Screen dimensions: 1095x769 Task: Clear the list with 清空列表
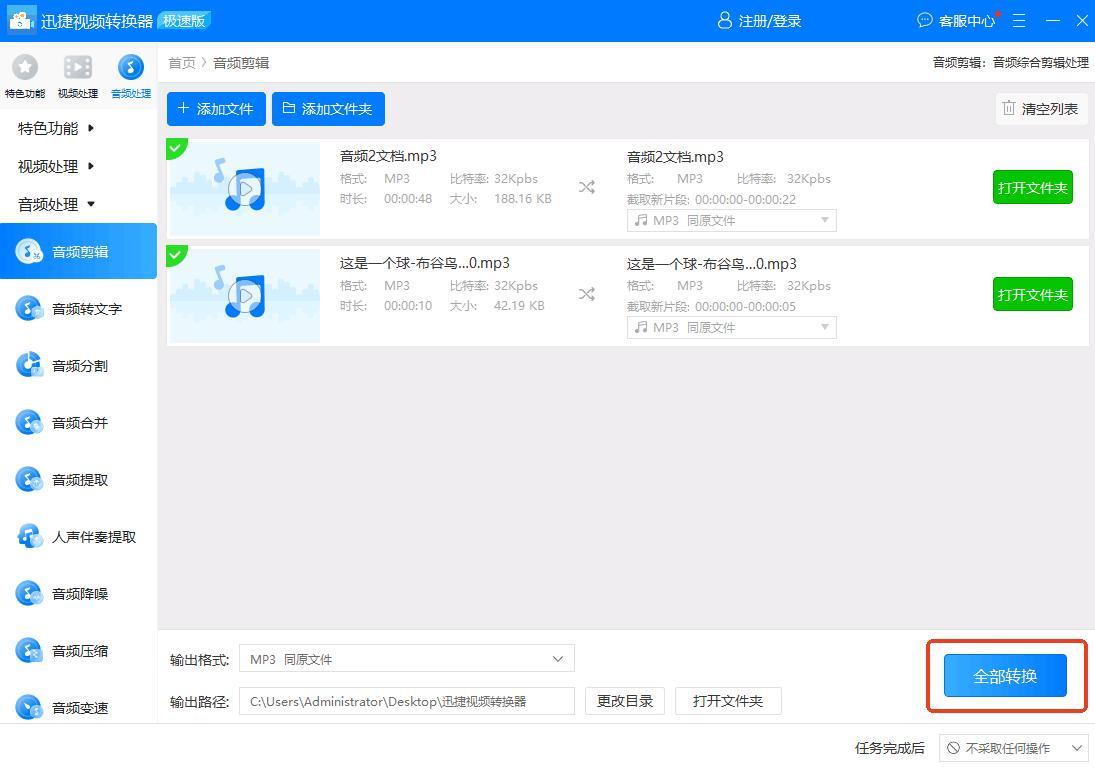[1040, 109]
